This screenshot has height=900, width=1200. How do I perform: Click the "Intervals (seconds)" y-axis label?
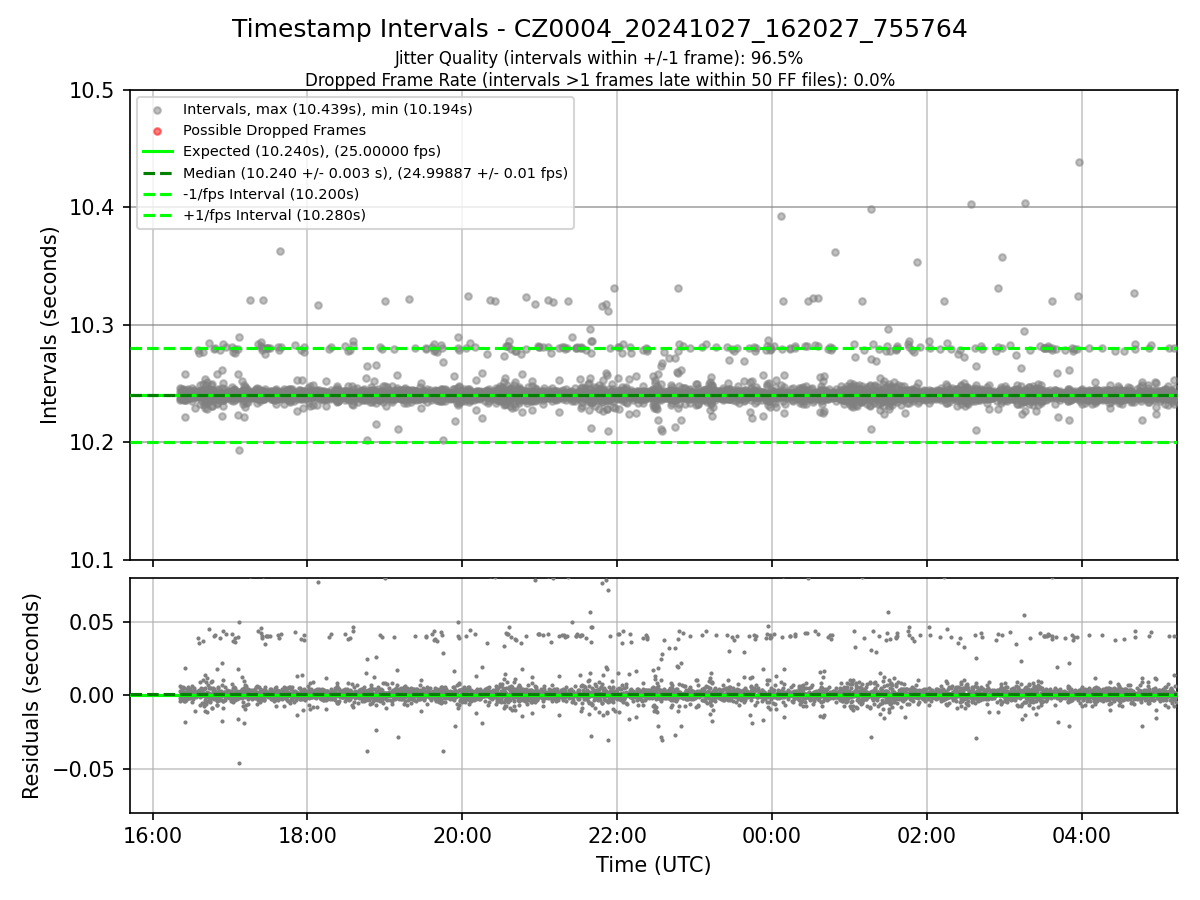click(50, 325)
